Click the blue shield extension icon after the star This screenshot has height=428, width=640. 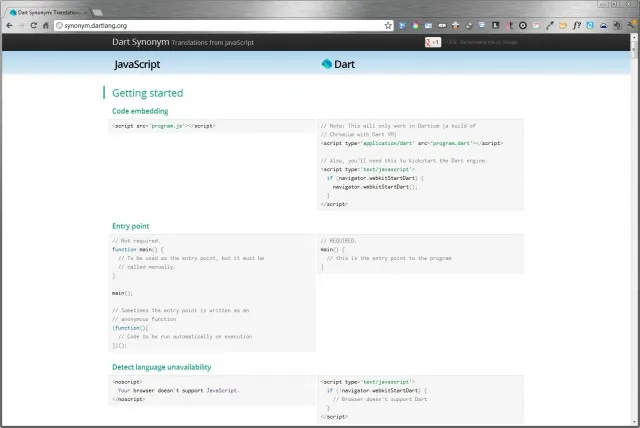(x=402, y=25)
